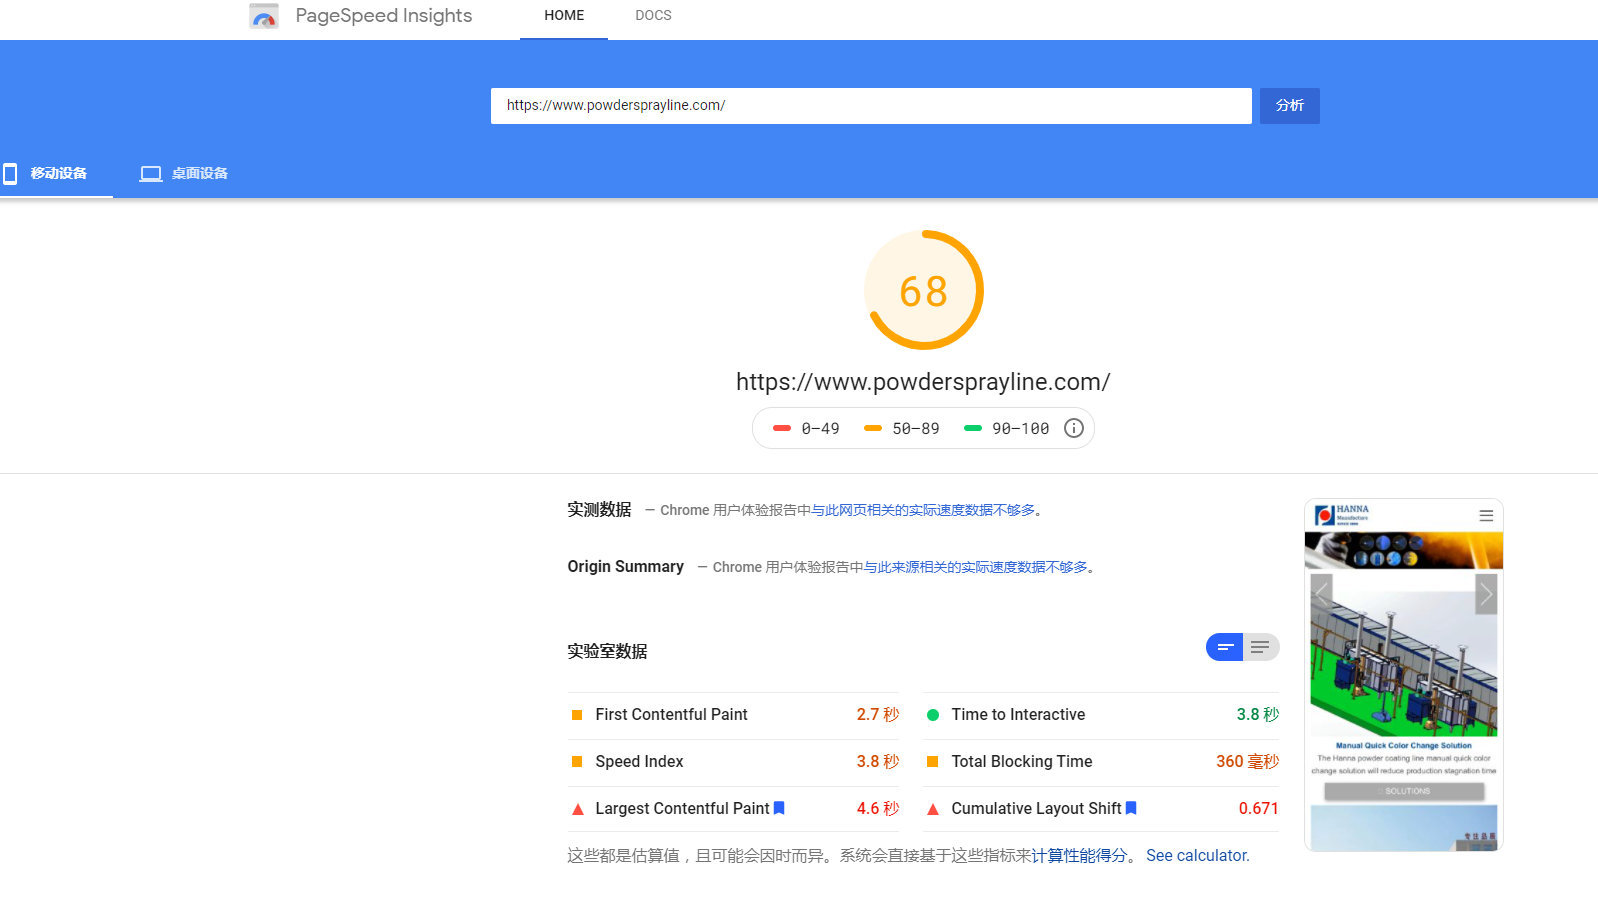The height and width of the screenshot is (900, 1598).
Task: Click the previous arrow in preview carousel
Action: (1322, 594)
